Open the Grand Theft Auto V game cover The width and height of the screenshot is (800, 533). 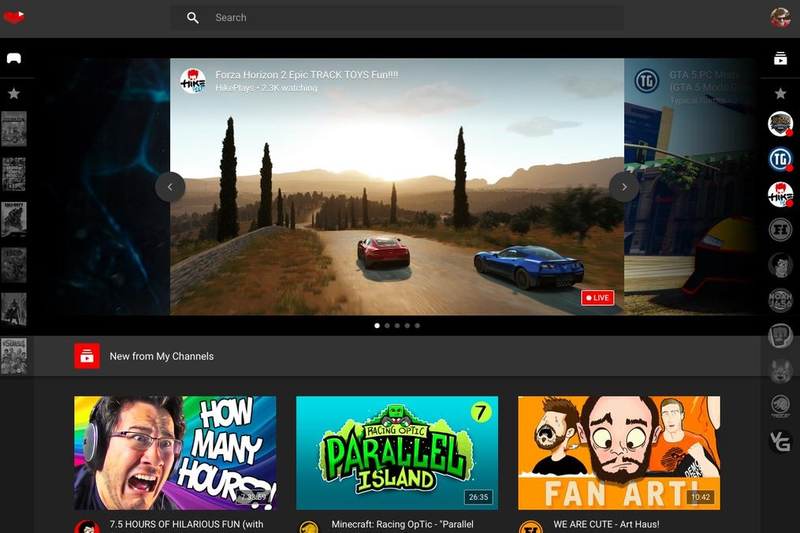14,174
